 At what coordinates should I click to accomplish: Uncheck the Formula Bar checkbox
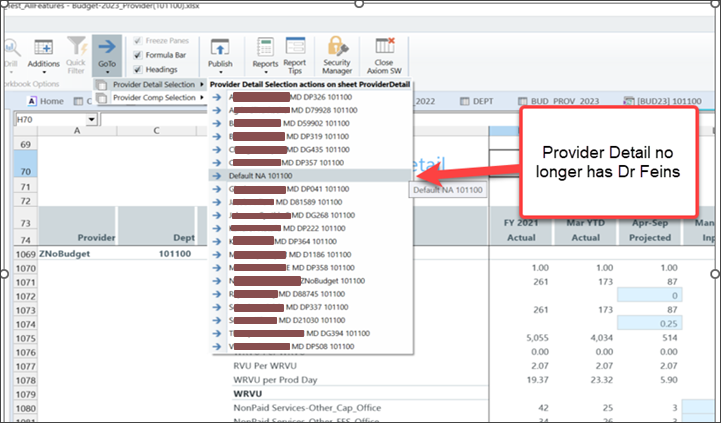138,55
